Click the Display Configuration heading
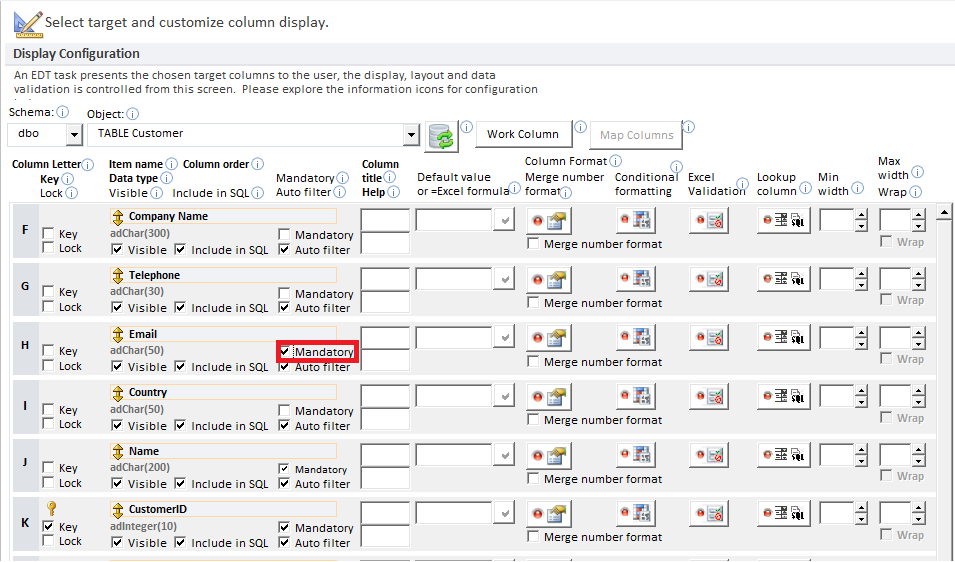The width and height of the screenshot is (955, 562). point(76,54)
